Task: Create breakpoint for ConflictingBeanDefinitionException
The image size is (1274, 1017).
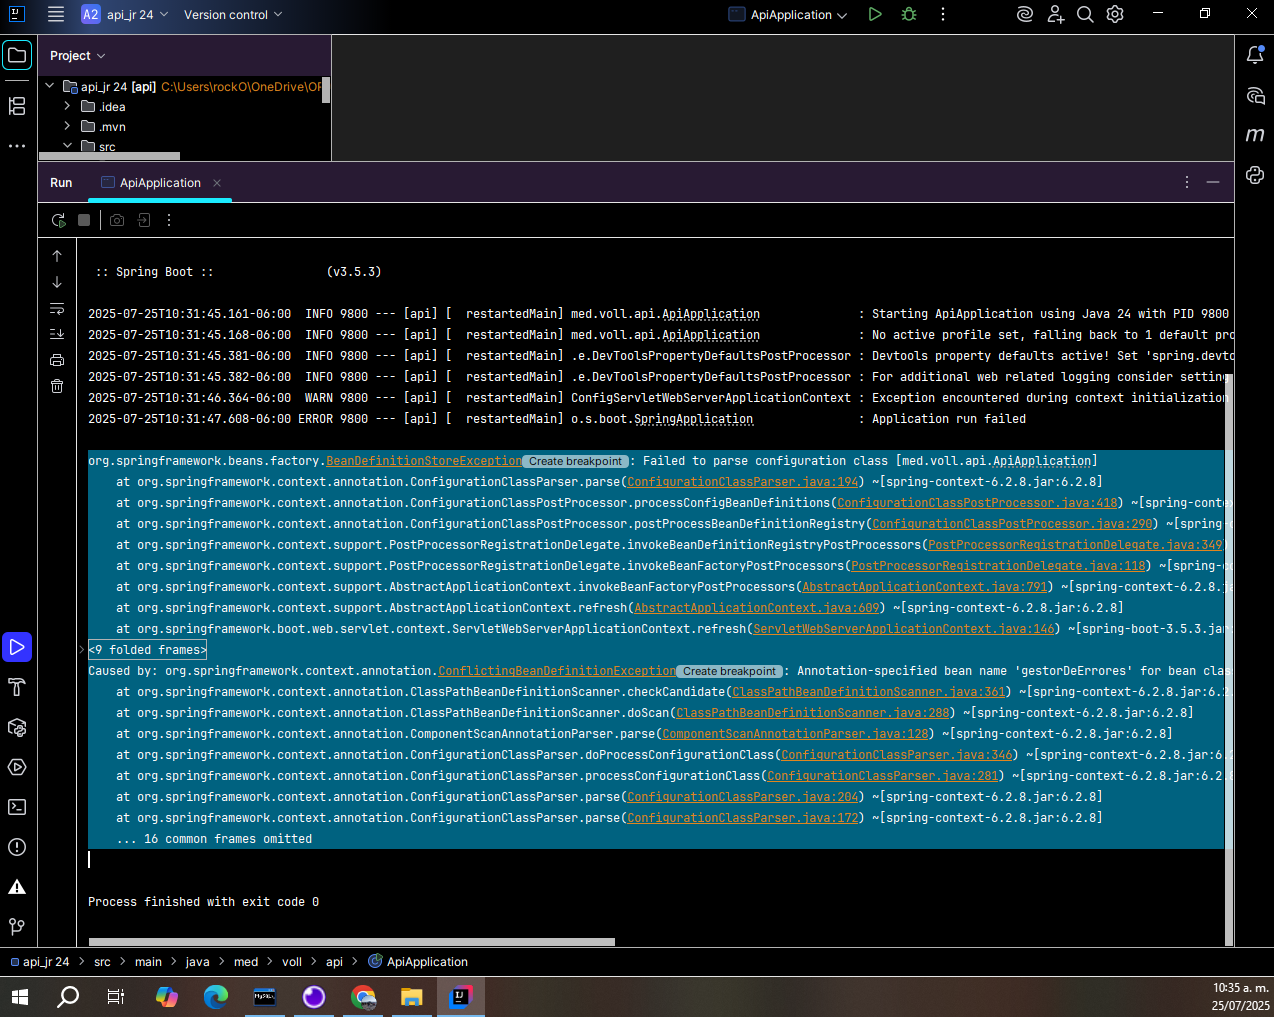Action: [x=729, y=671]
